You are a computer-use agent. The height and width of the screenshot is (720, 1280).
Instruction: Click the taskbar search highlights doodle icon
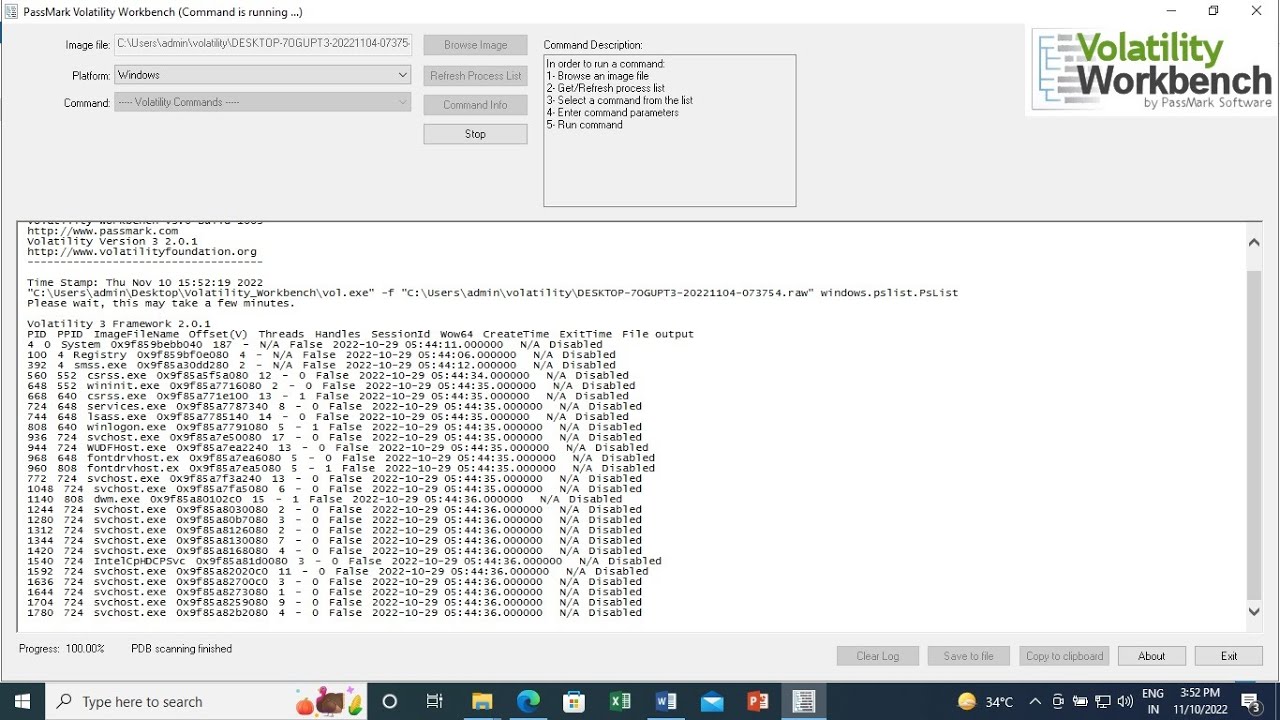[328, 702]
